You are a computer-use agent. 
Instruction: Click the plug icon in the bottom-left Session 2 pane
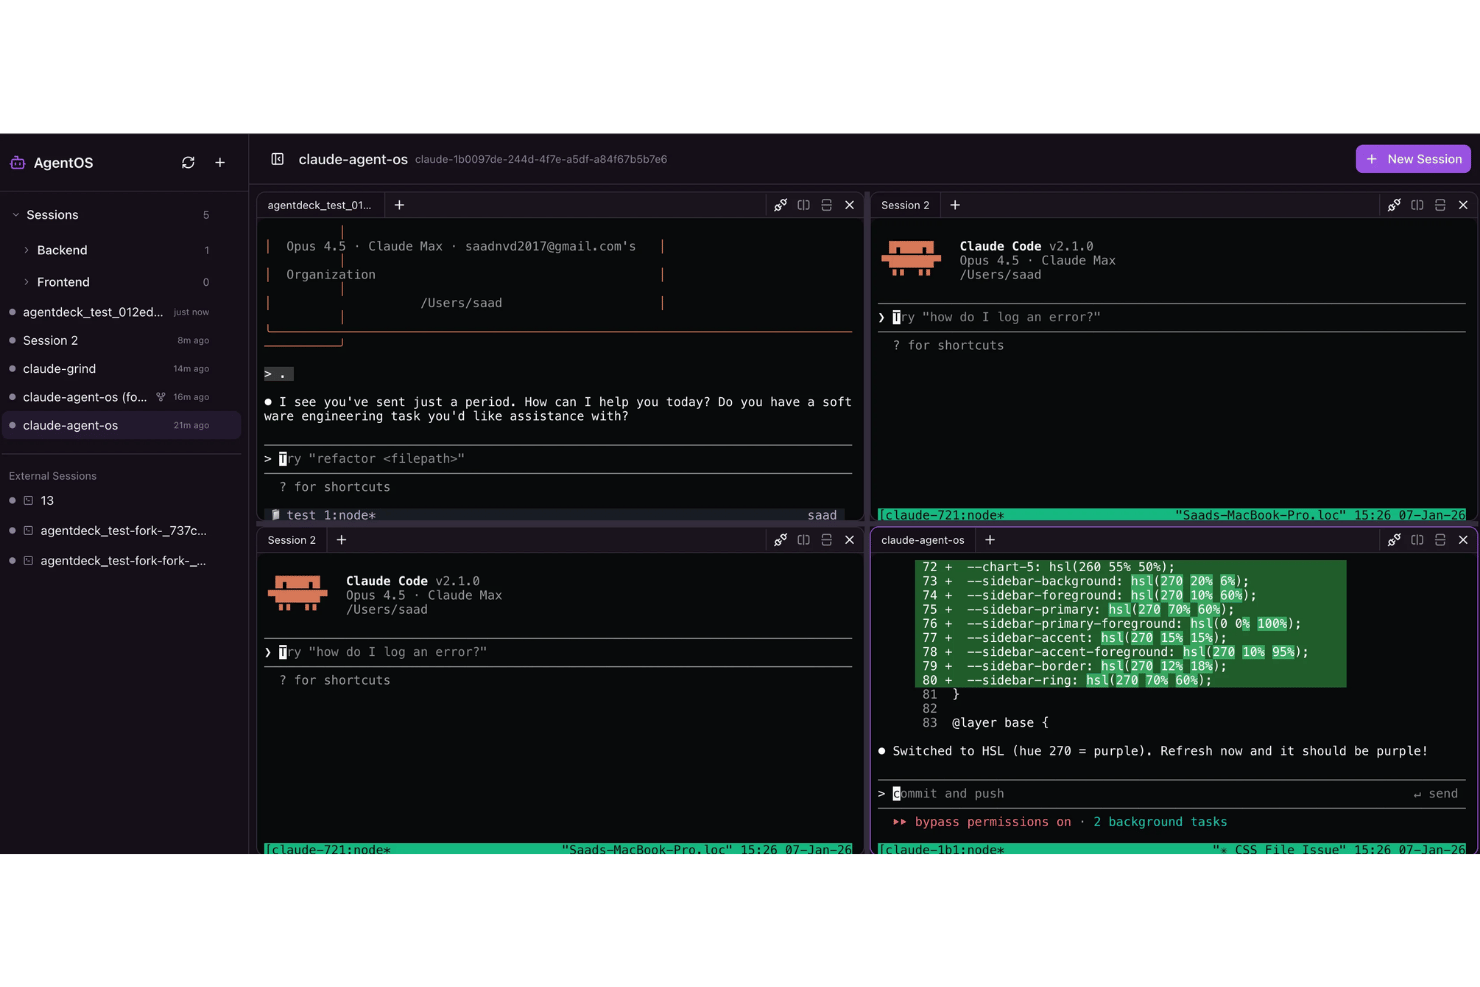pyautogui.click(x=780, y=540)
